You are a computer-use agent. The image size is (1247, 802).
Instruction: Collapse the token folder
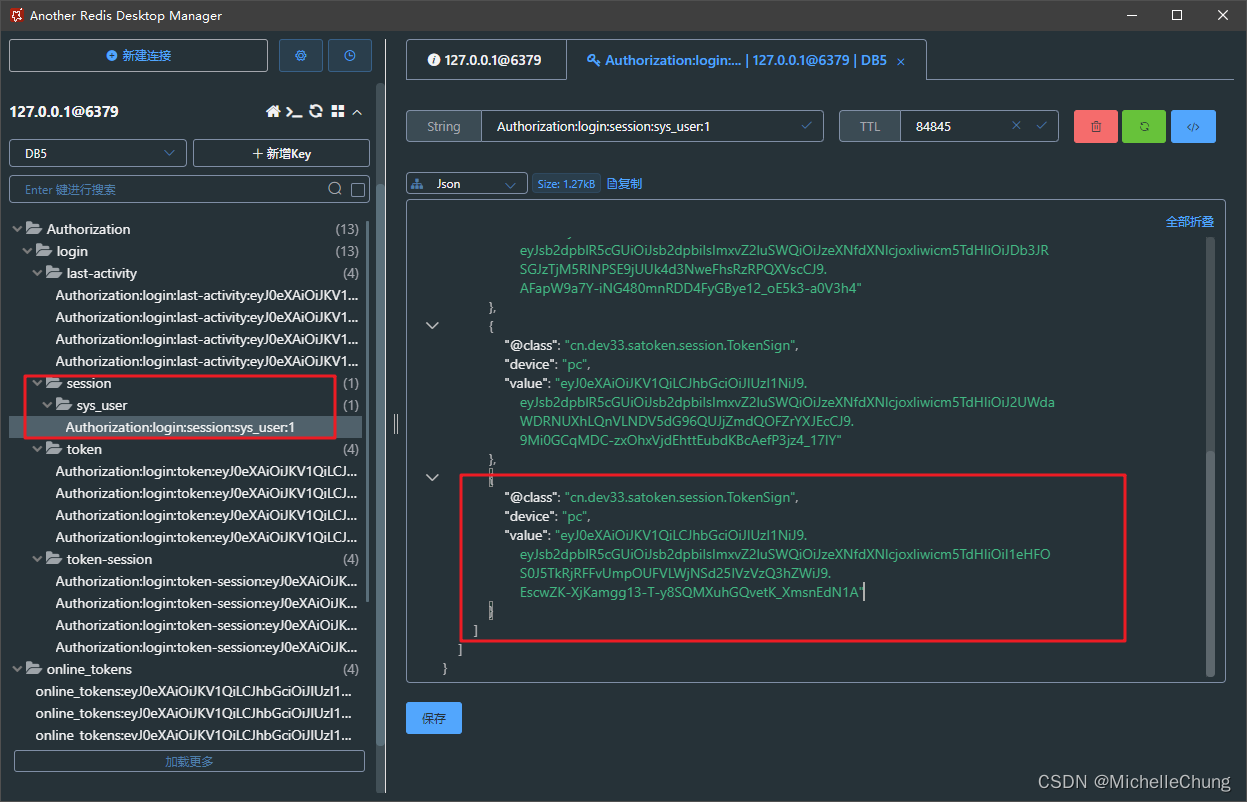[37, 449]
